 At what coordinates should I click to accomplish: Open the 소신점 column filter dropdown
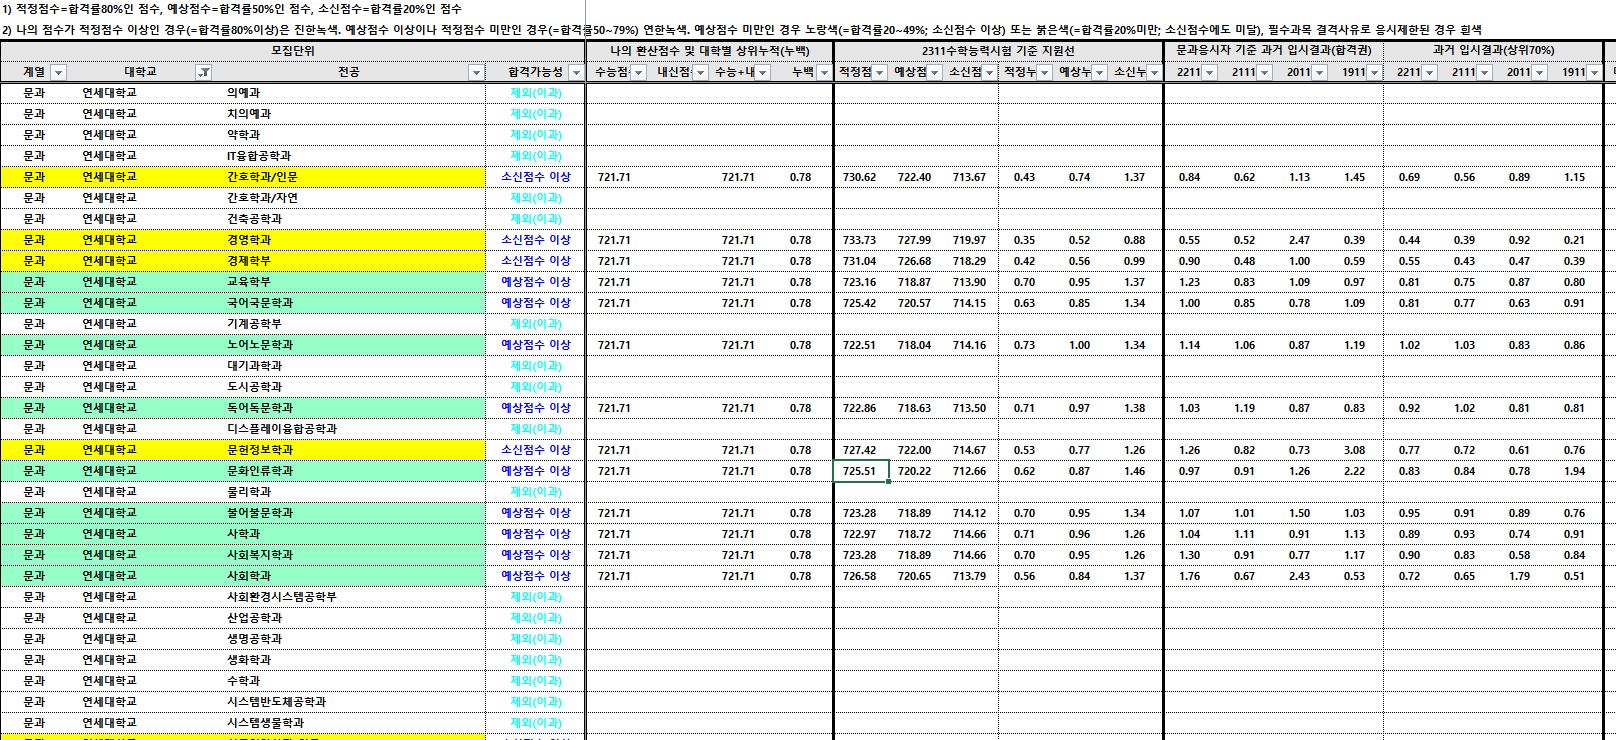[989, 72]
